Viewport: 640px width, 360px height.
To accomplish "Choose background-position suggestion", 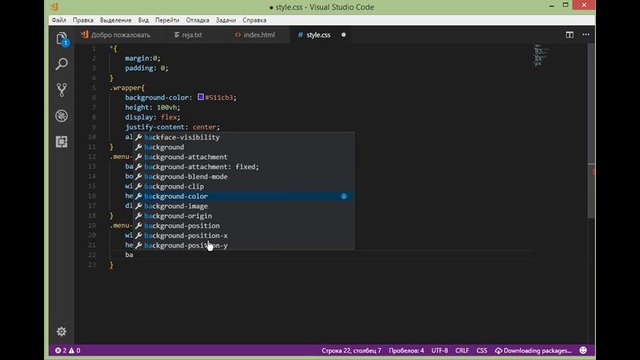I will point(244,226).
